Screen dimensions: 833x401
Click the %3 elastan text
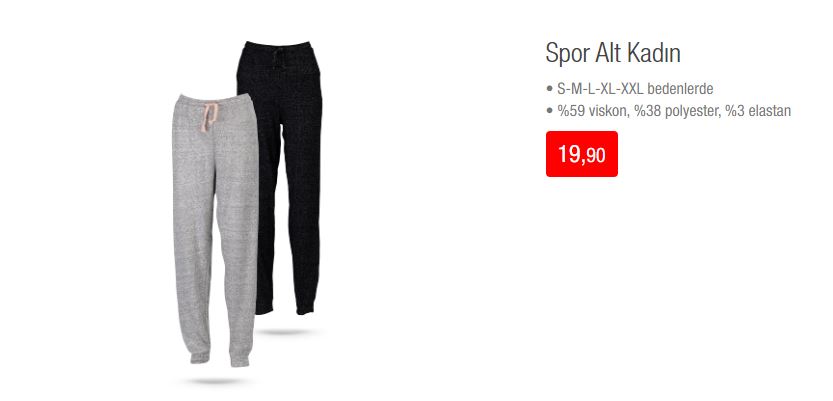pyautogui.click(x=758, y=111)
